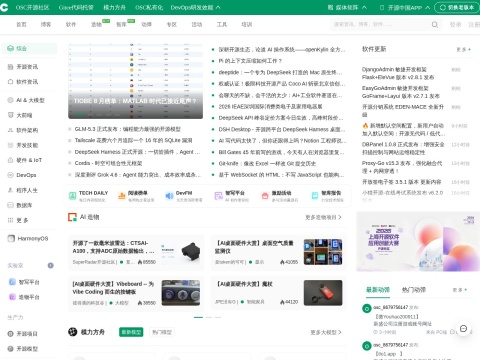Click the 模力方舟 section logo icon
This screenshot has height=360, width=480.
tap(73, 332)
